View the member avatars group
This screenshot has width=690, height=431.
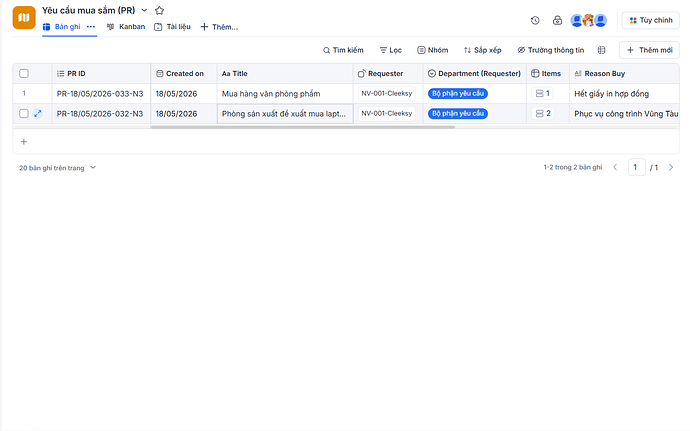589,20
